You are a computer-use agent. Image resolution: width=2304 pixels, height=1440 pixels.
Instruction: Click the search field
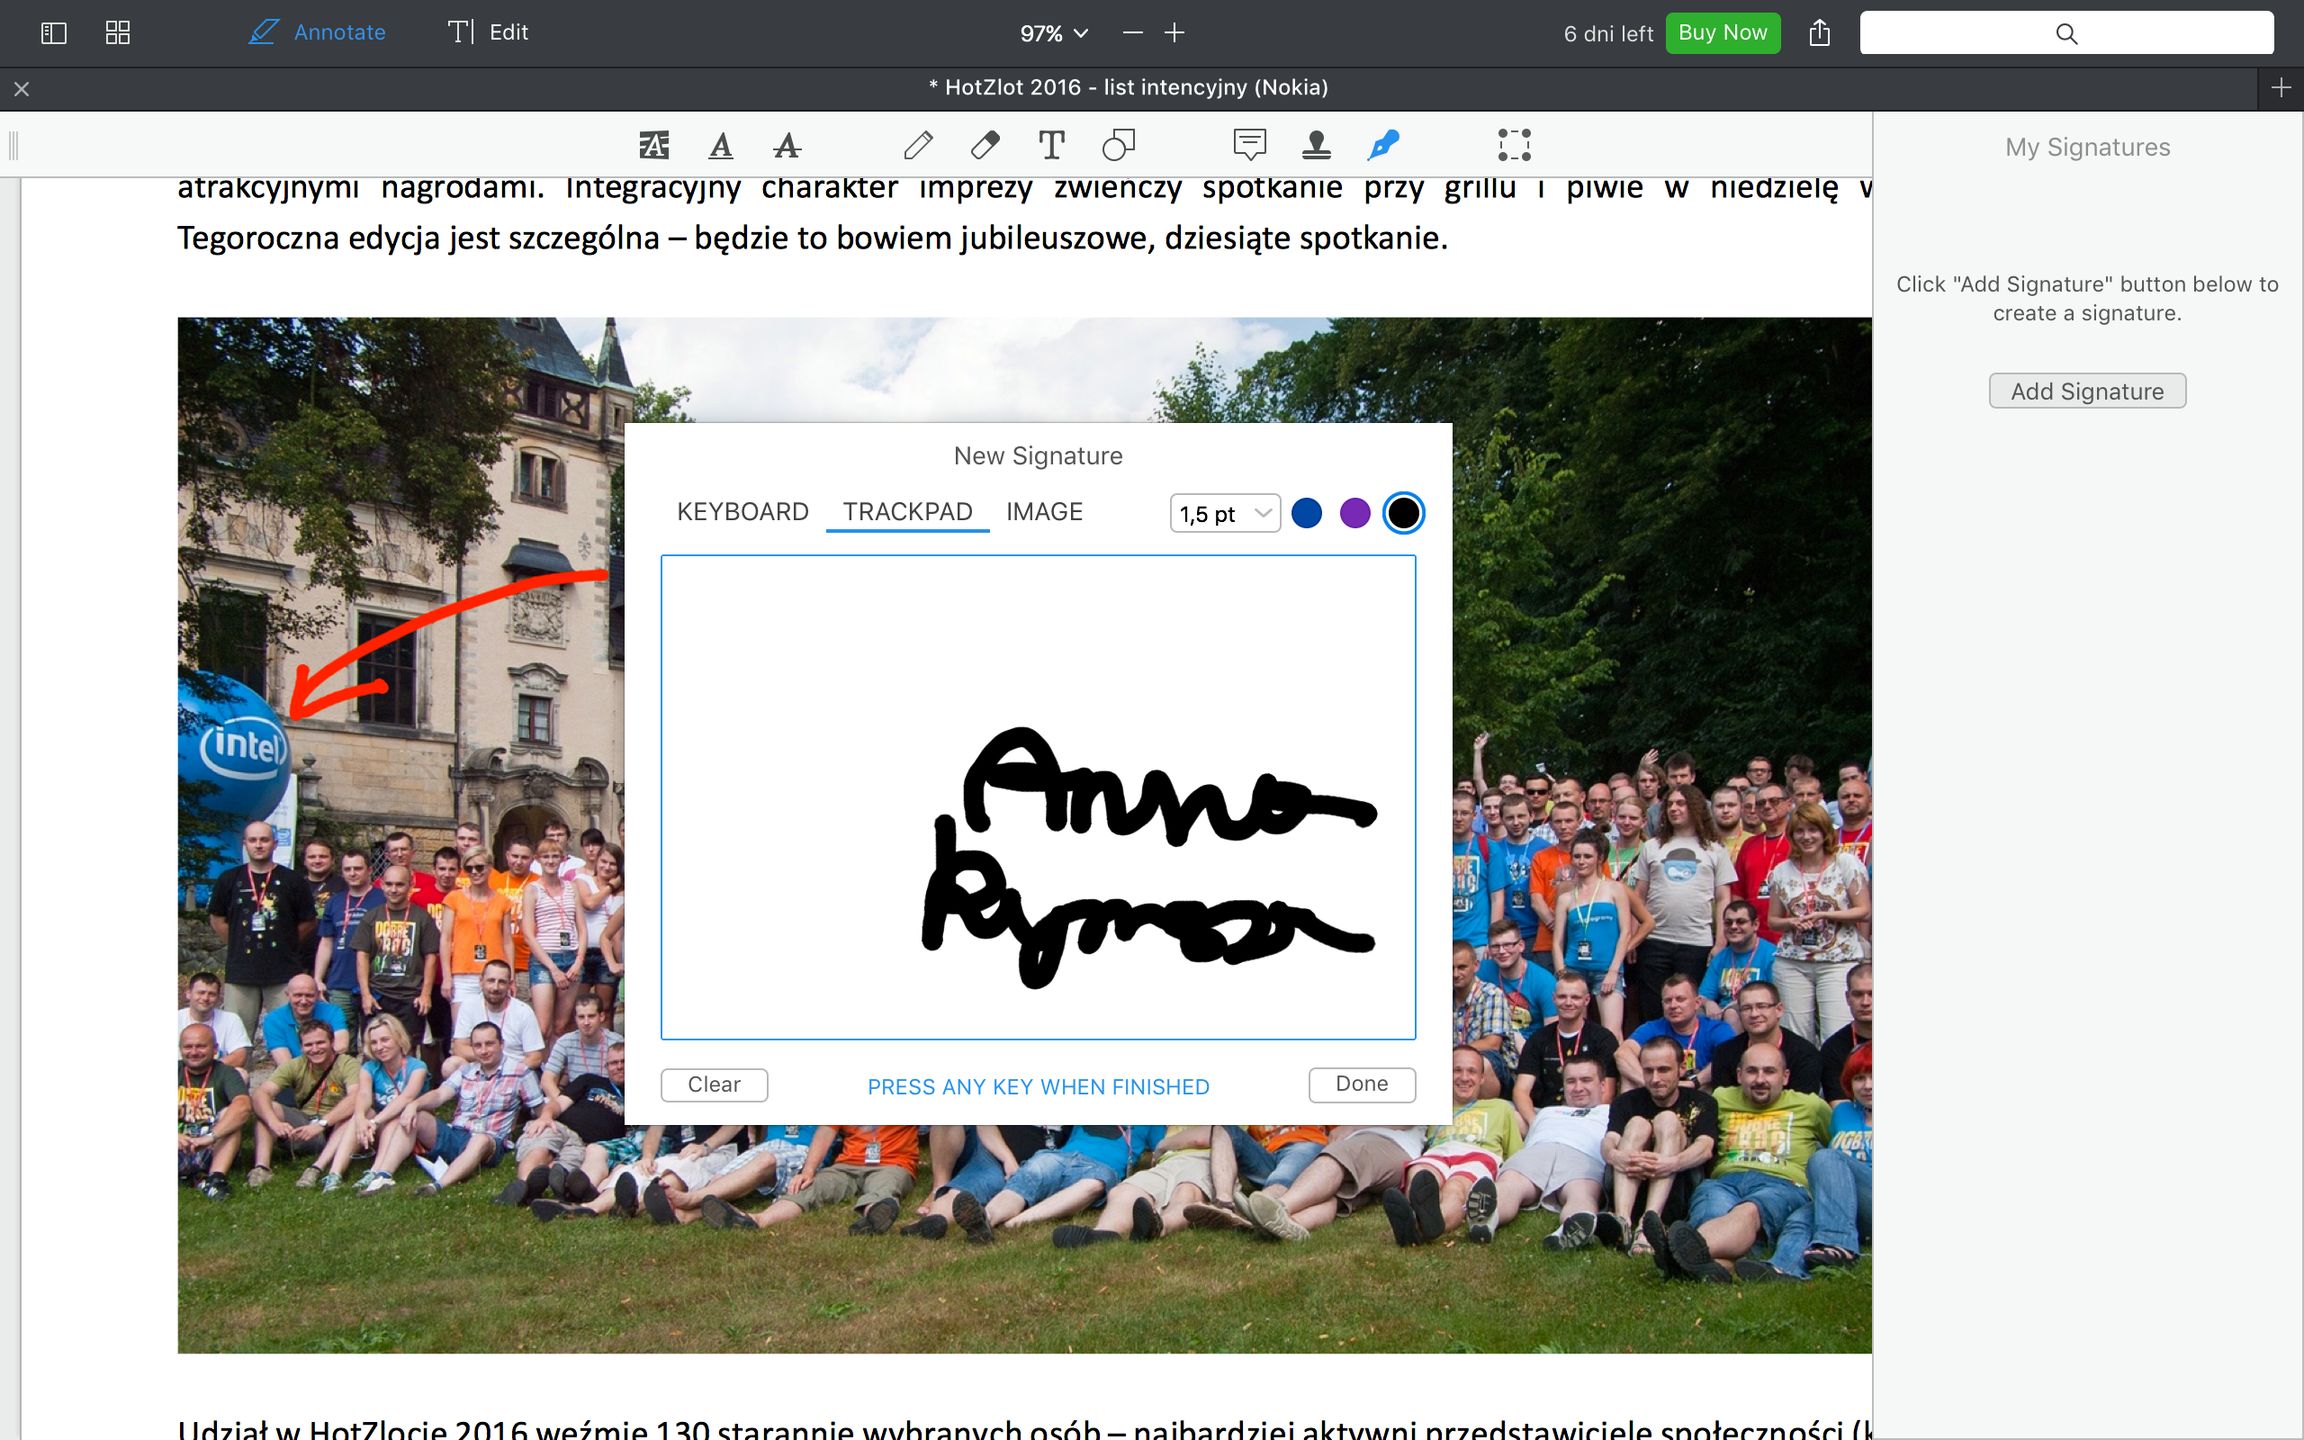click(x=2066, y=33)
